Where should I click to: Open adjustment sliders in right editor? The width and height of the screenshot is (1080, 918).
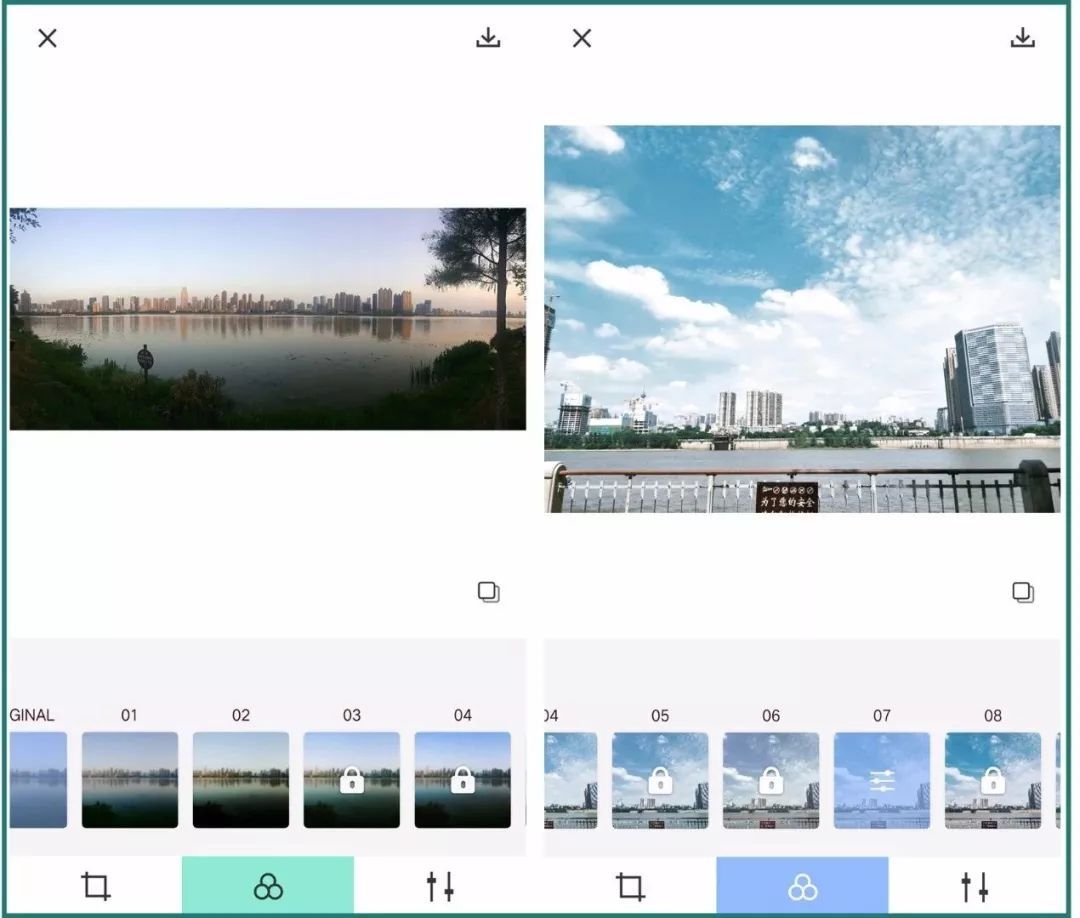[974, 886]
